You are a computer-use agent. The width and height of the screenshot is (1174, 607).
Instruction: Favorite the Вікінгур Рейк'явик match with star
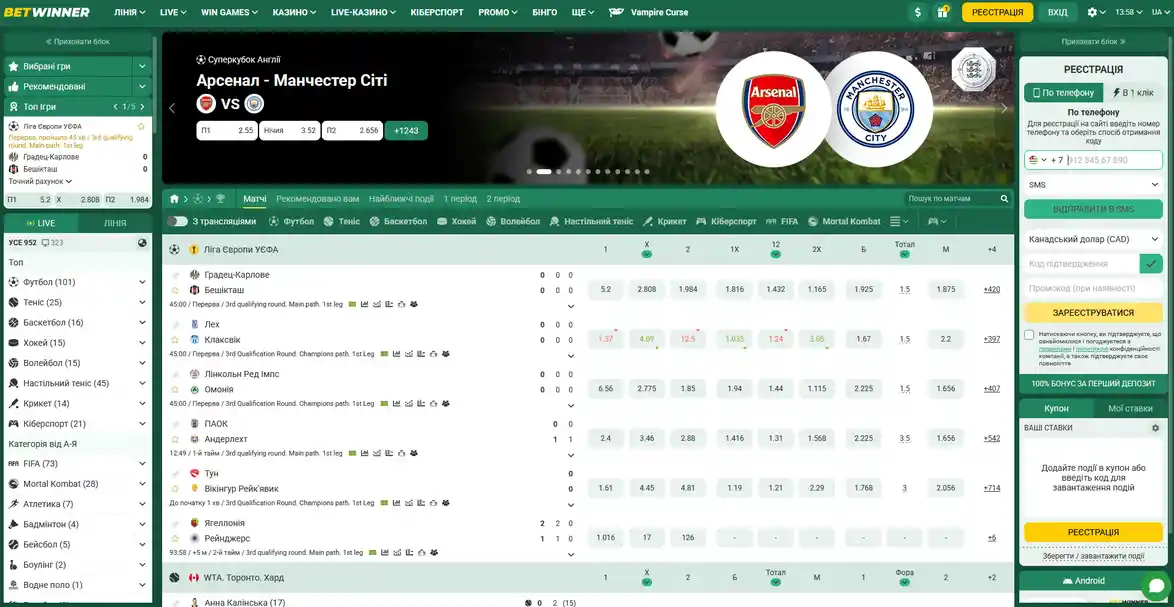(175, 489)
